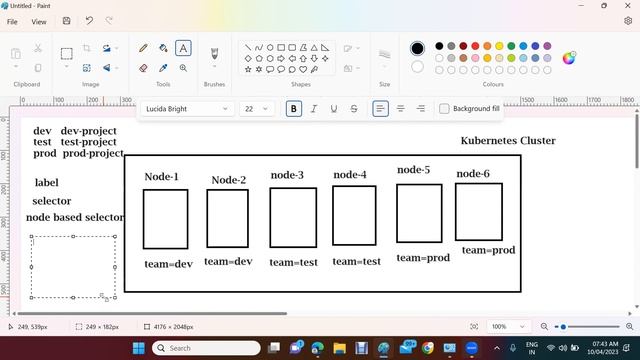Align text center
640x360 pixels.
400,109
